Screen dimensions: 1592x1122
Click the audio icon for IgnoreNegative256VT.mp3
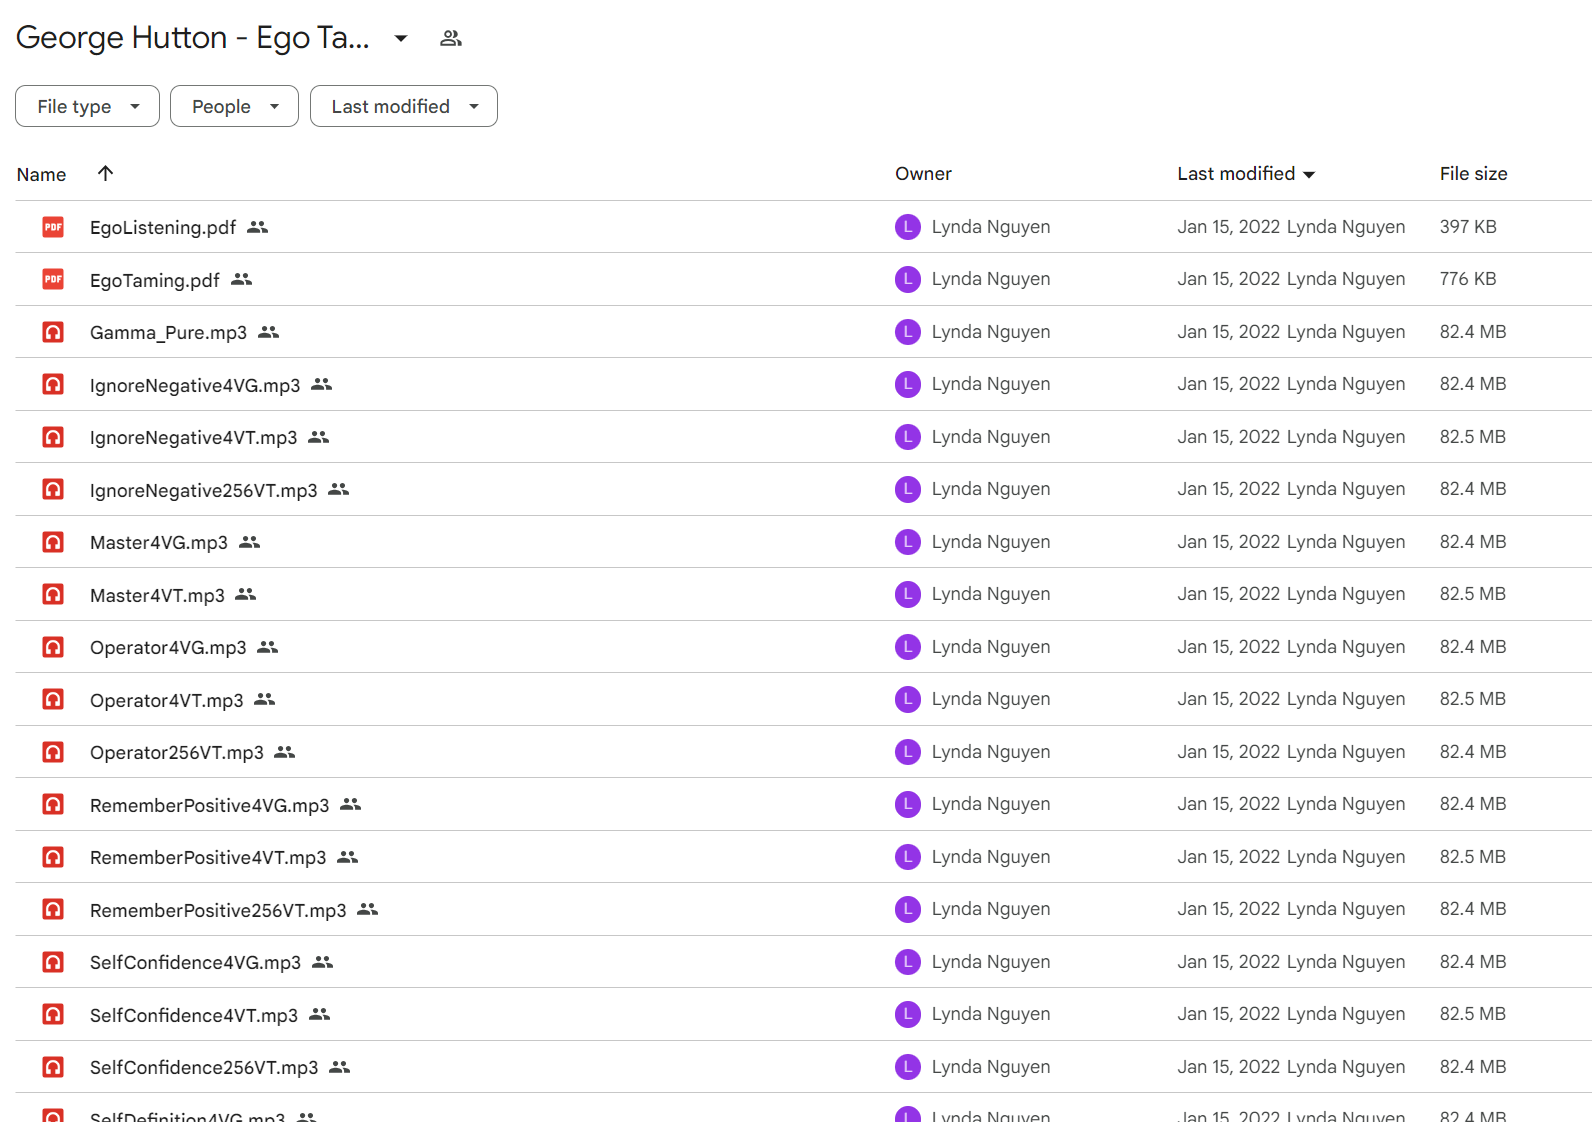pyautogui.click(x=53, y=489)
